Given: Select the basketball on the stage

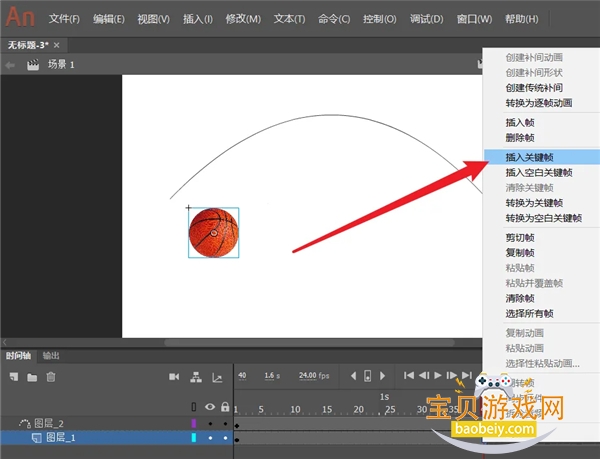Looking at the screenshot, I should pos(214,233).
